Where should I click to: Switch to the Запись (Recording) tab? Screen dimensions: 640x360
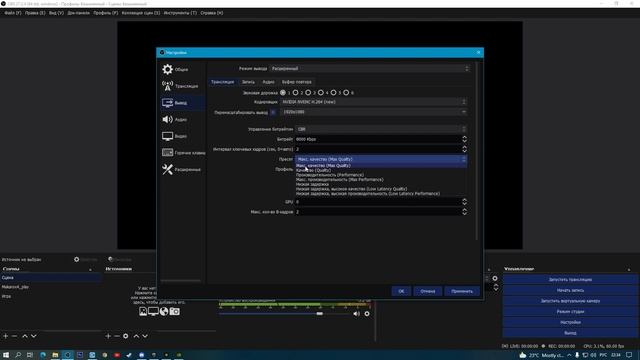point(248,82)
